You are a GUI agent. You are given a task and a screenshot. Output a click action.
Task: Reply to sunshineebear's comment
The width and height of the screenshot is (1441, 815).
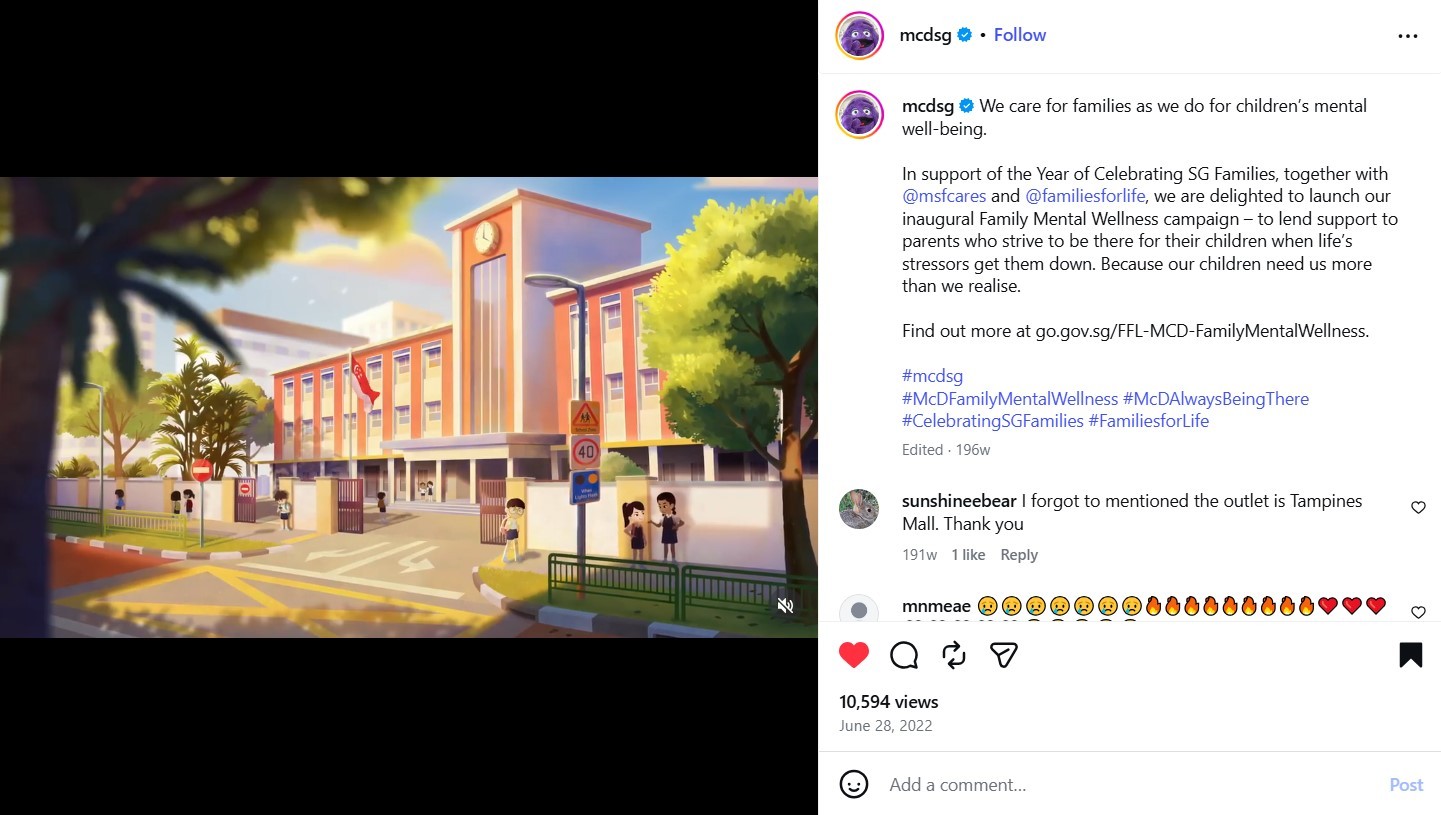click(x=1019, y=555)
